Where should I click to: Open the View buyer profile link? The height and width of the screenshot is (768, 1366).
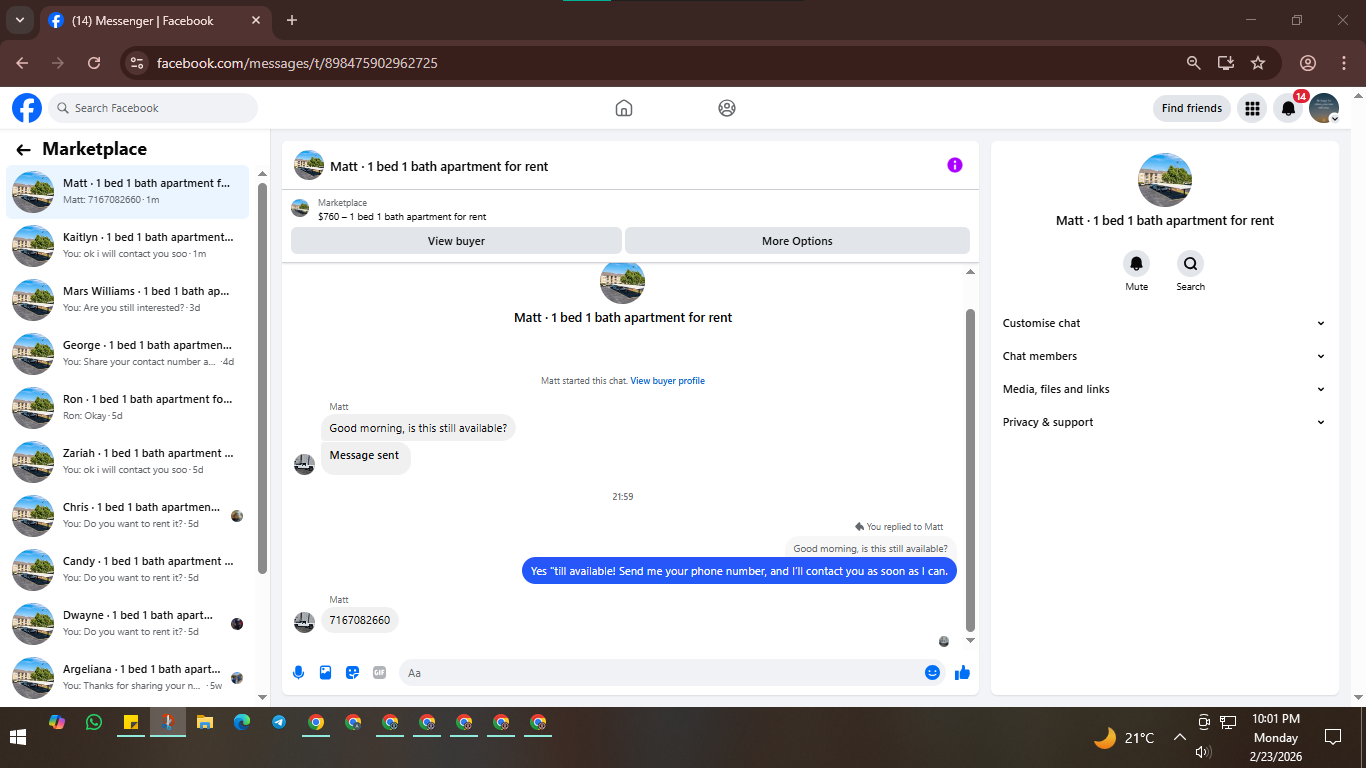[x=667, y=381]
